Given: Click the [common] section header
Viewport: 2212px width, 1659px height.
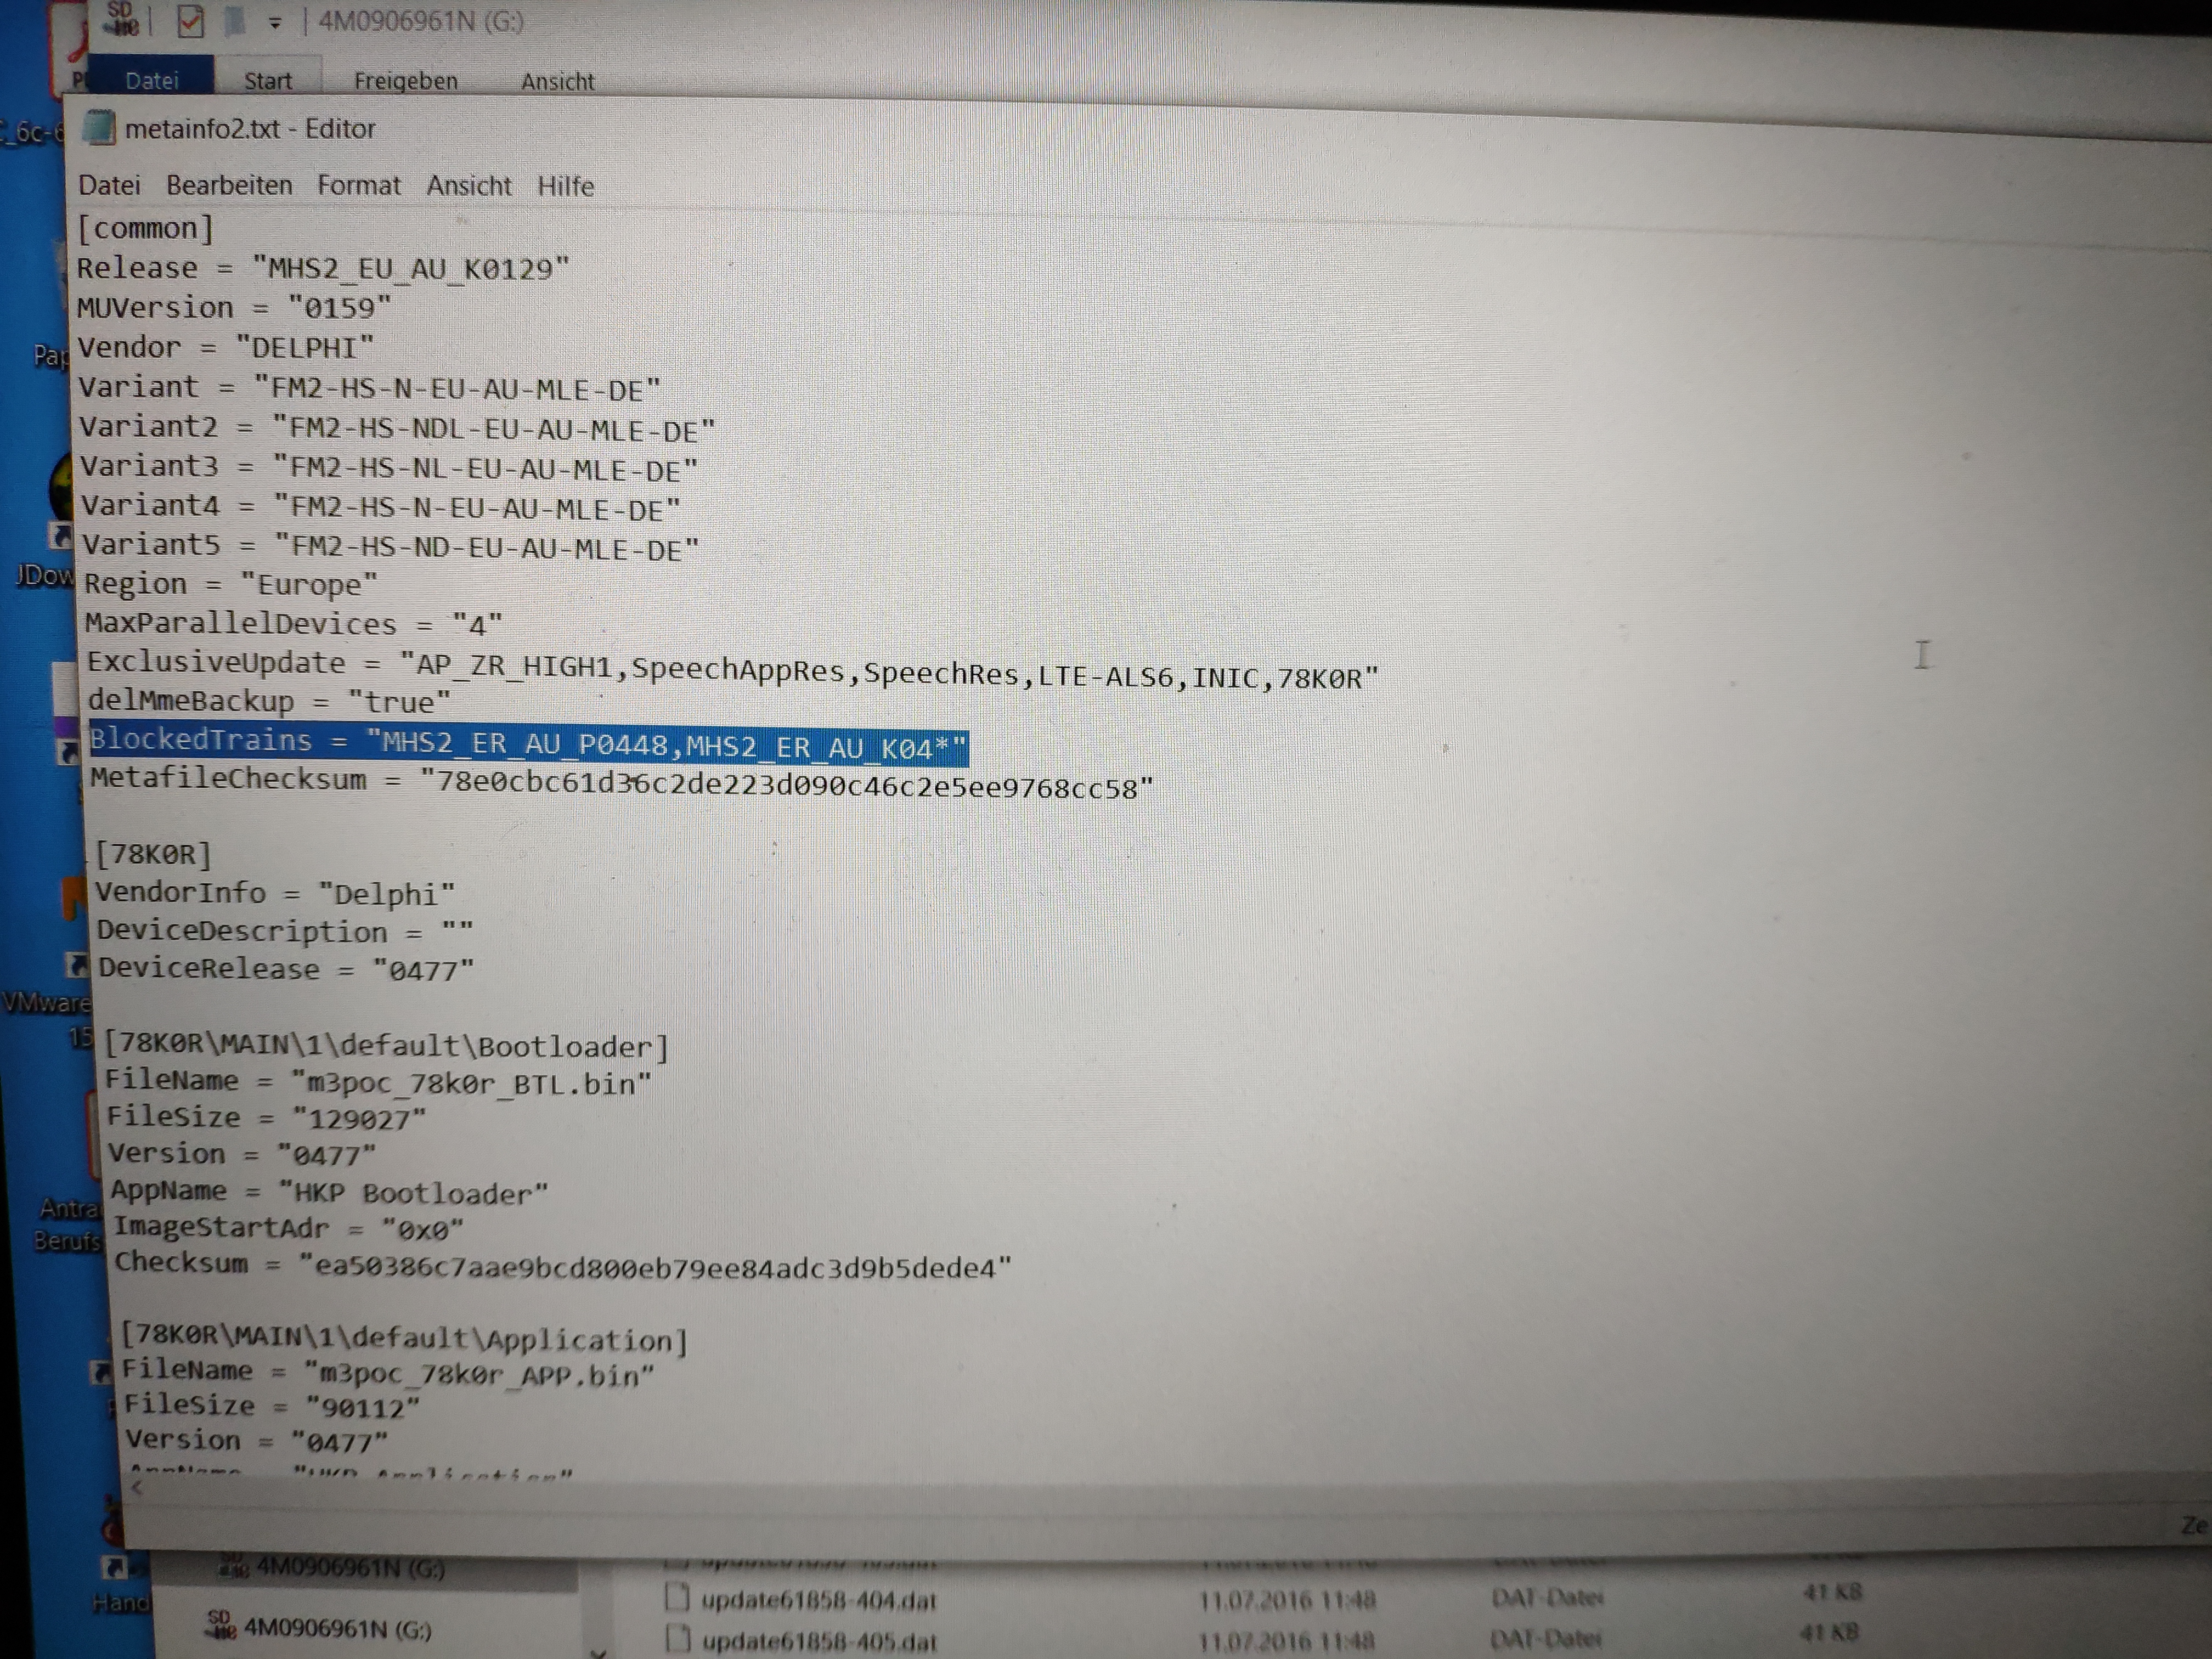Looking at the screenshot, I should pos(145,229).
